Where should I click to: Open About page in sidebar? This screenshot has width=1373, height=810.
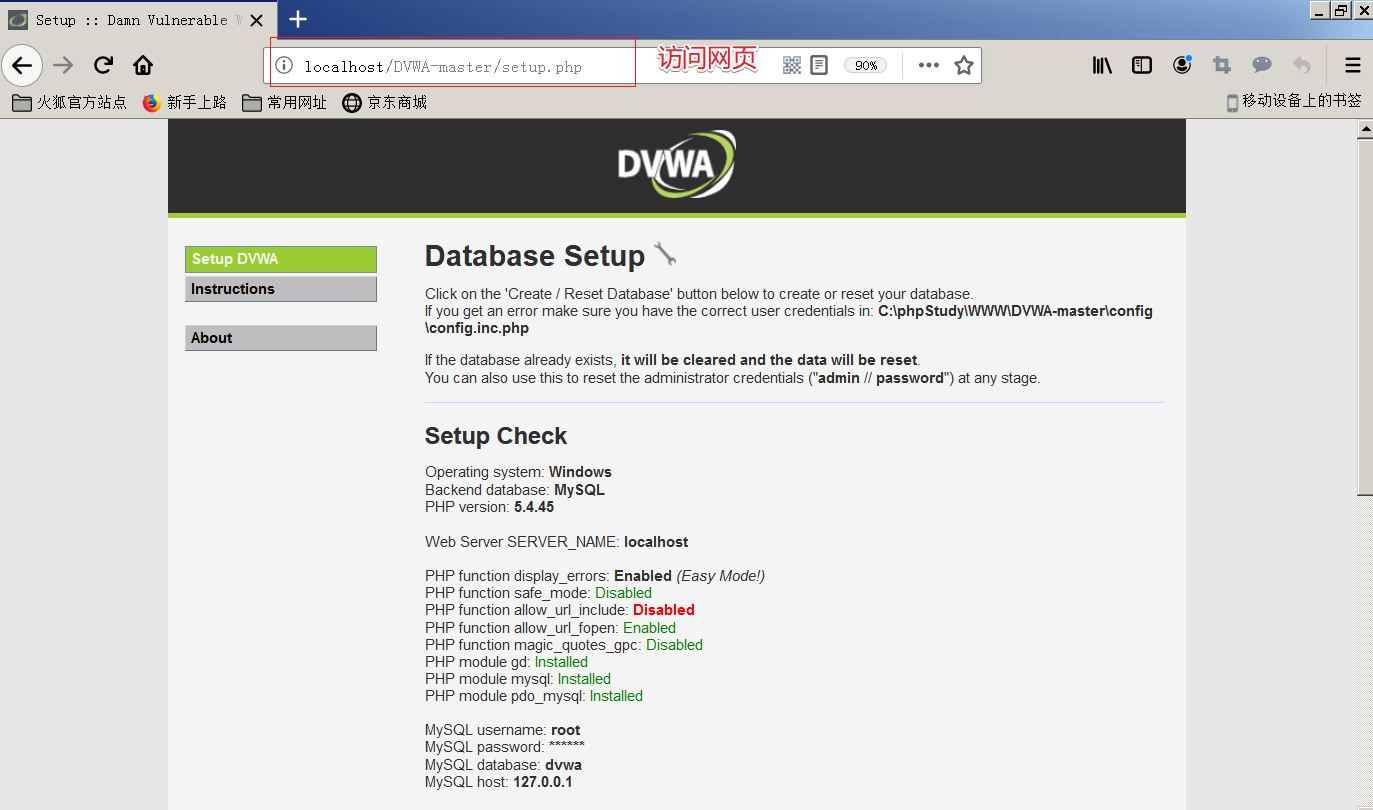point(281,338)
